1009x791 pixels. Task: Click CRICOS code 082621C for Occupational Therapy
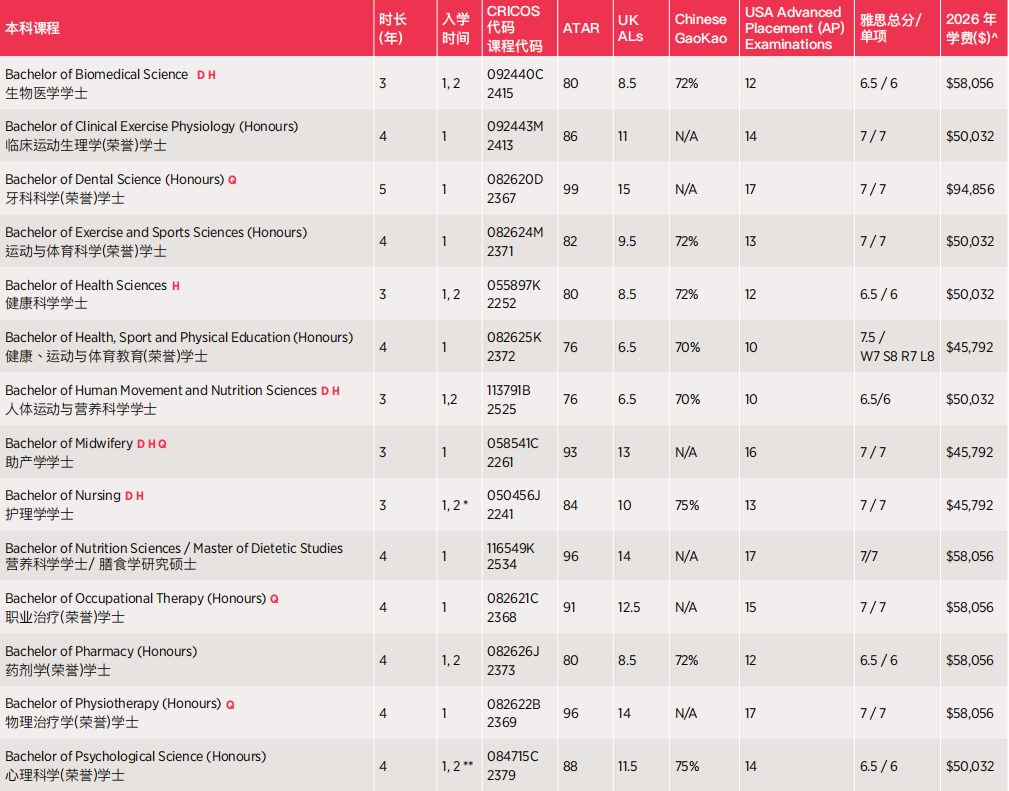(514, 599)
